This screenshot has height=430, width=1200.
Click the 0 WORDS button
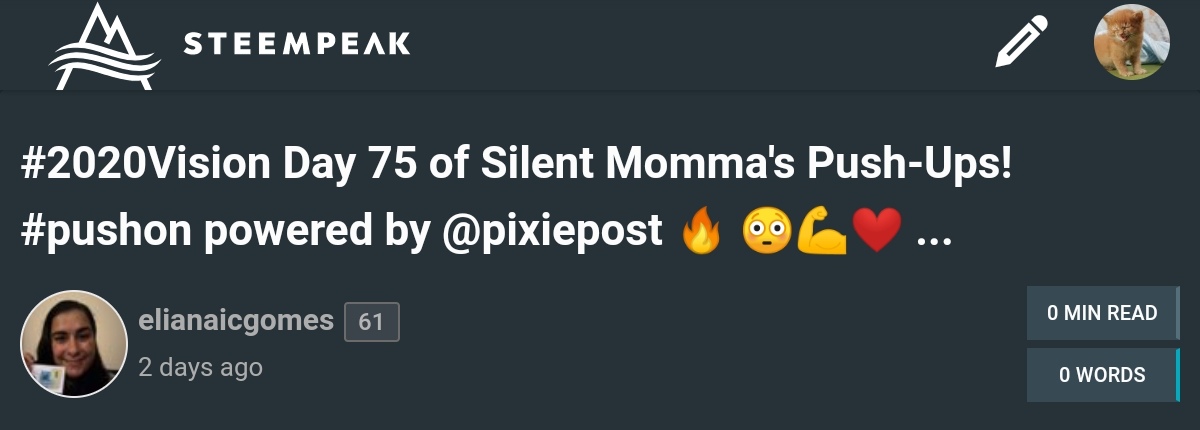[1102, 375]
